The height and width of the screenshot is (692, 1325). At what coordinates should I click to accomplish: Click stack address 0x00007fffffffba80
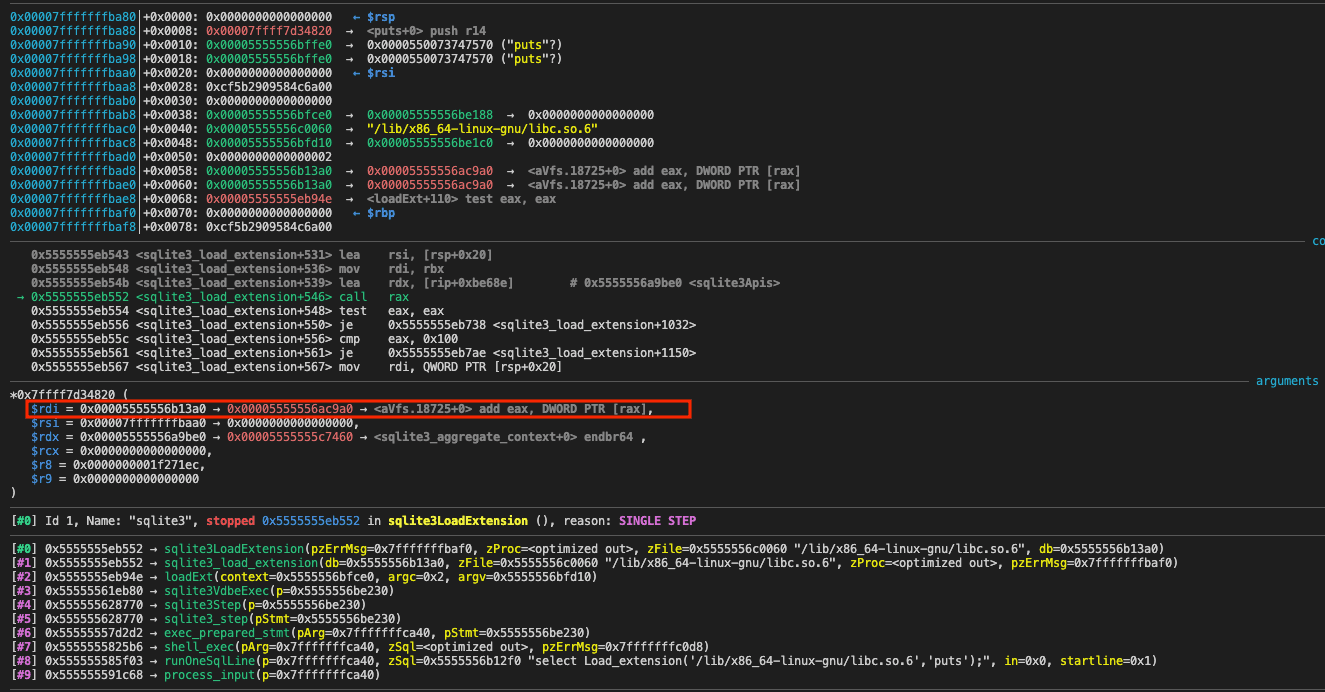point(72,17)
